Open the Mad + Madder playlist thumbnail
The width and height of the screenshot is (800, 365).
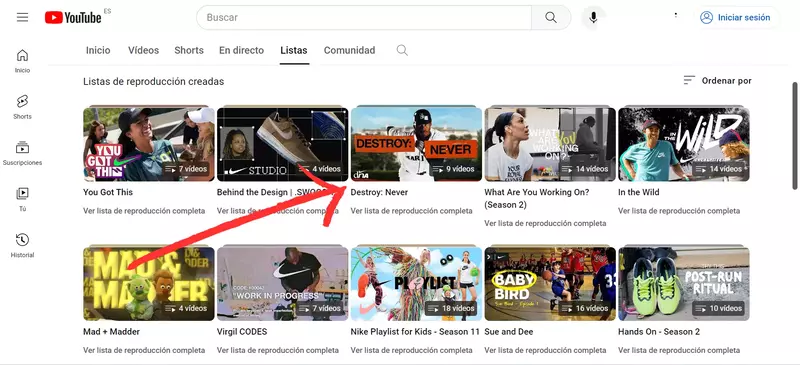coord(149,283)
